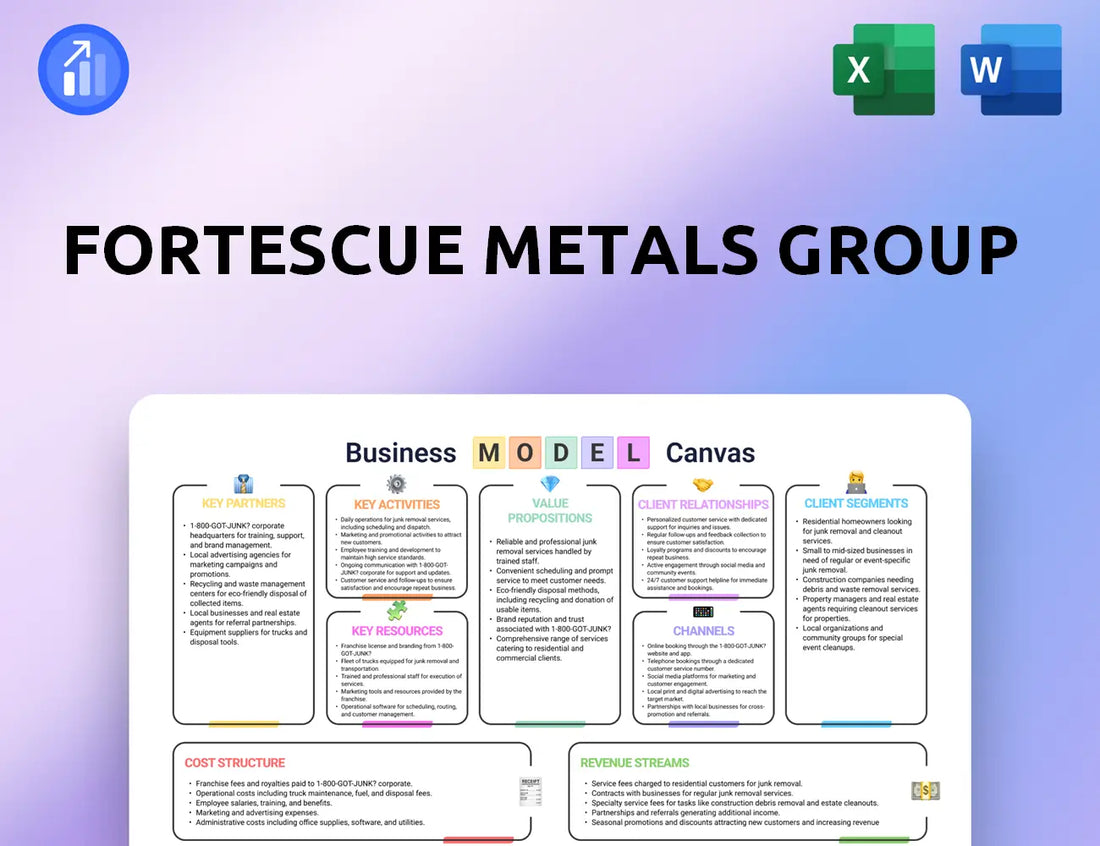Click the FORTESCUE METALS GROUP title
Viewport: 1100px width, 846px height.
click(540, 250)
